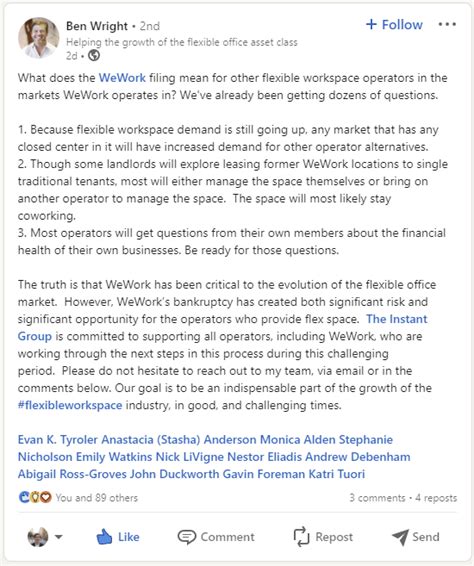This screenshot has height=566, width=474.
Task: Select your own avatar beside Like
Action: pyautogui.click(x=38, y=537)
